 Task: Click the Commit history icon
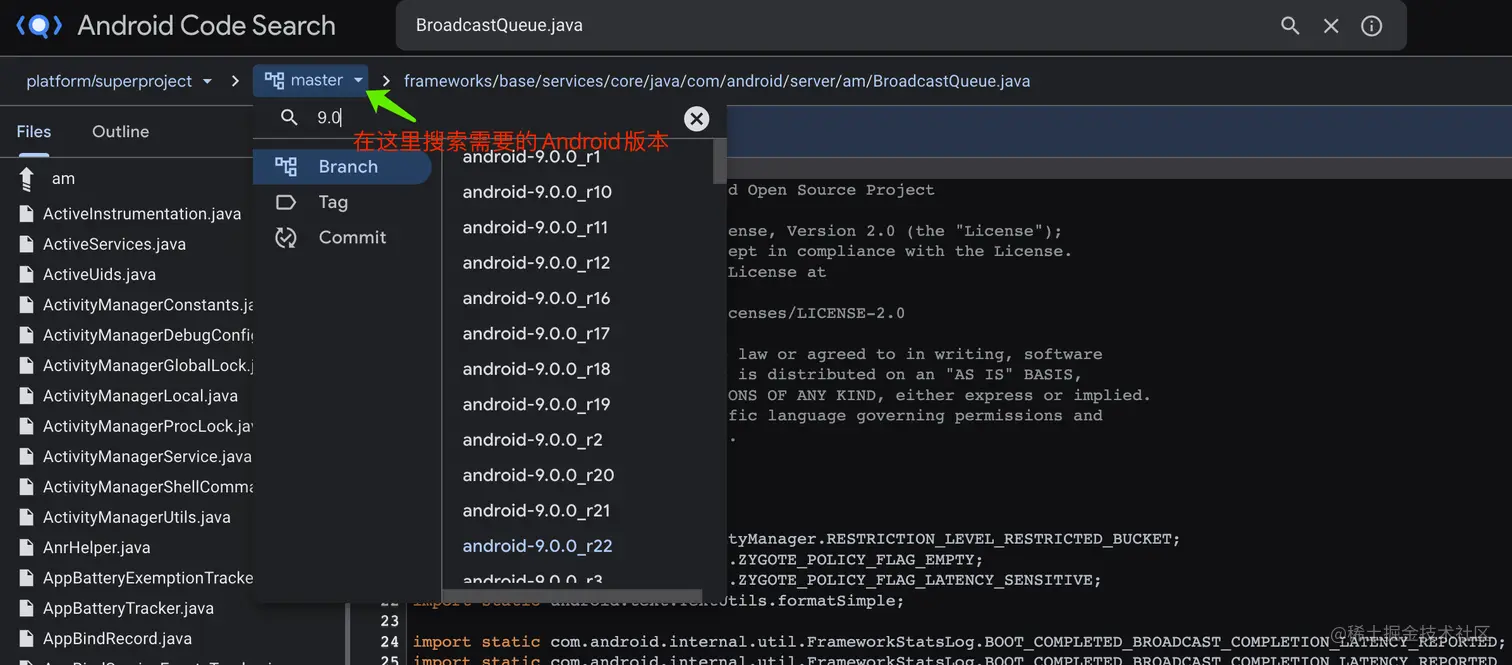tap(286, 237)
